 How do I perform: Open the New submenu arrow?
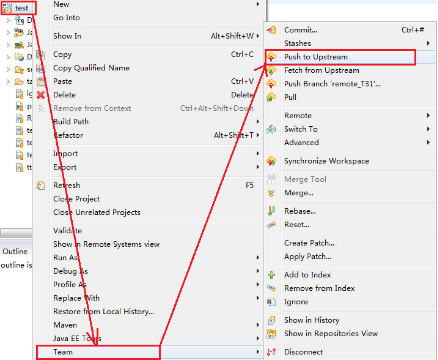[x=258, y=4]
